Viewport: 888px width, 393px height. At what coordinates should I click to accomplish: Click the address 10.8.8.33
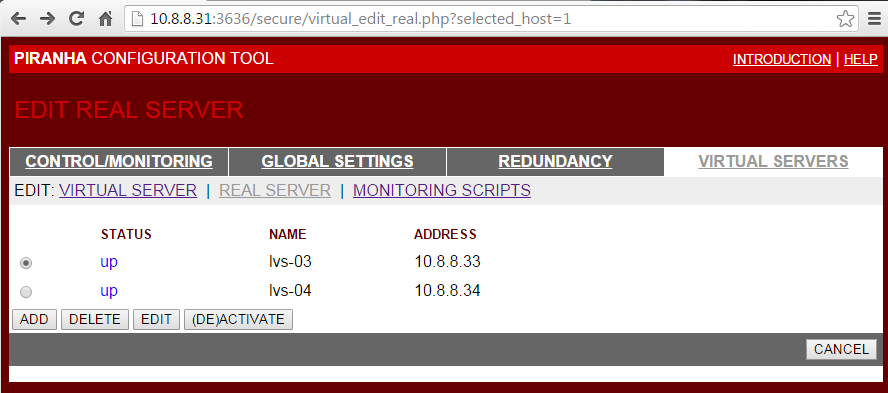pos(447,262)
